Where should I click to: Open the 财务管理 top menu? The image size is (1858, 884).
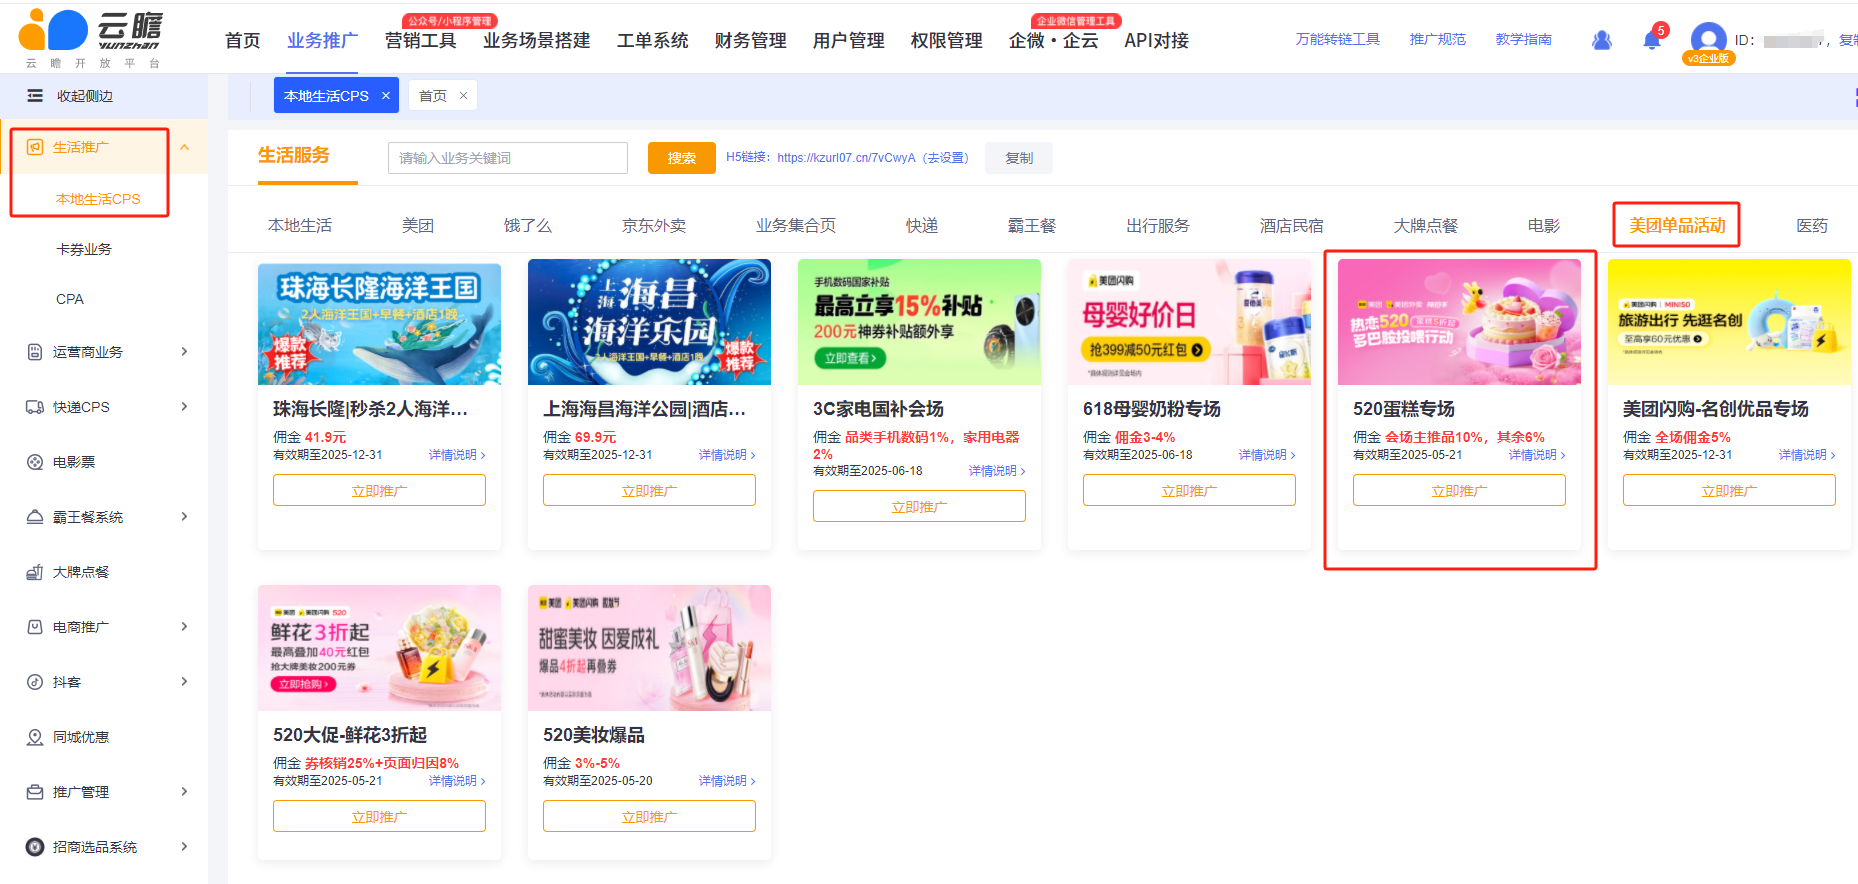click(x=750, y=41)
